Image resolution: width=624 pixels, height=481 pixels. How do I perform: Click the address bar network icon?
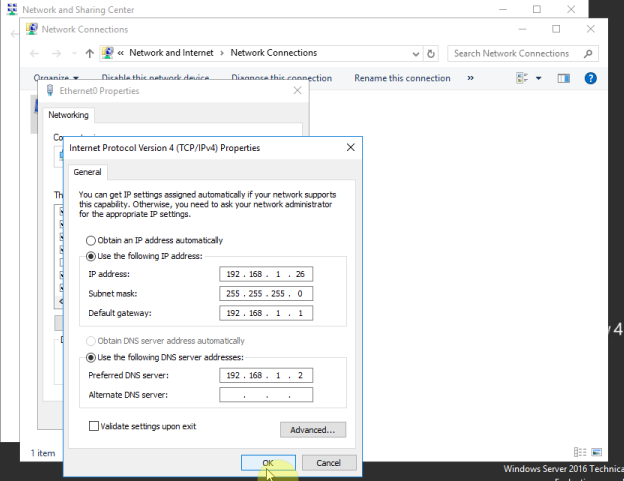pyautogui.click(x=107, y=53)
